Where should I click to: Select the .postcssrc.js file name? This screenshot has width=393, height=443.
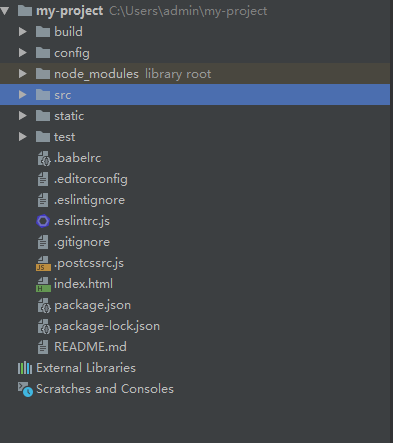click(89, 263)
